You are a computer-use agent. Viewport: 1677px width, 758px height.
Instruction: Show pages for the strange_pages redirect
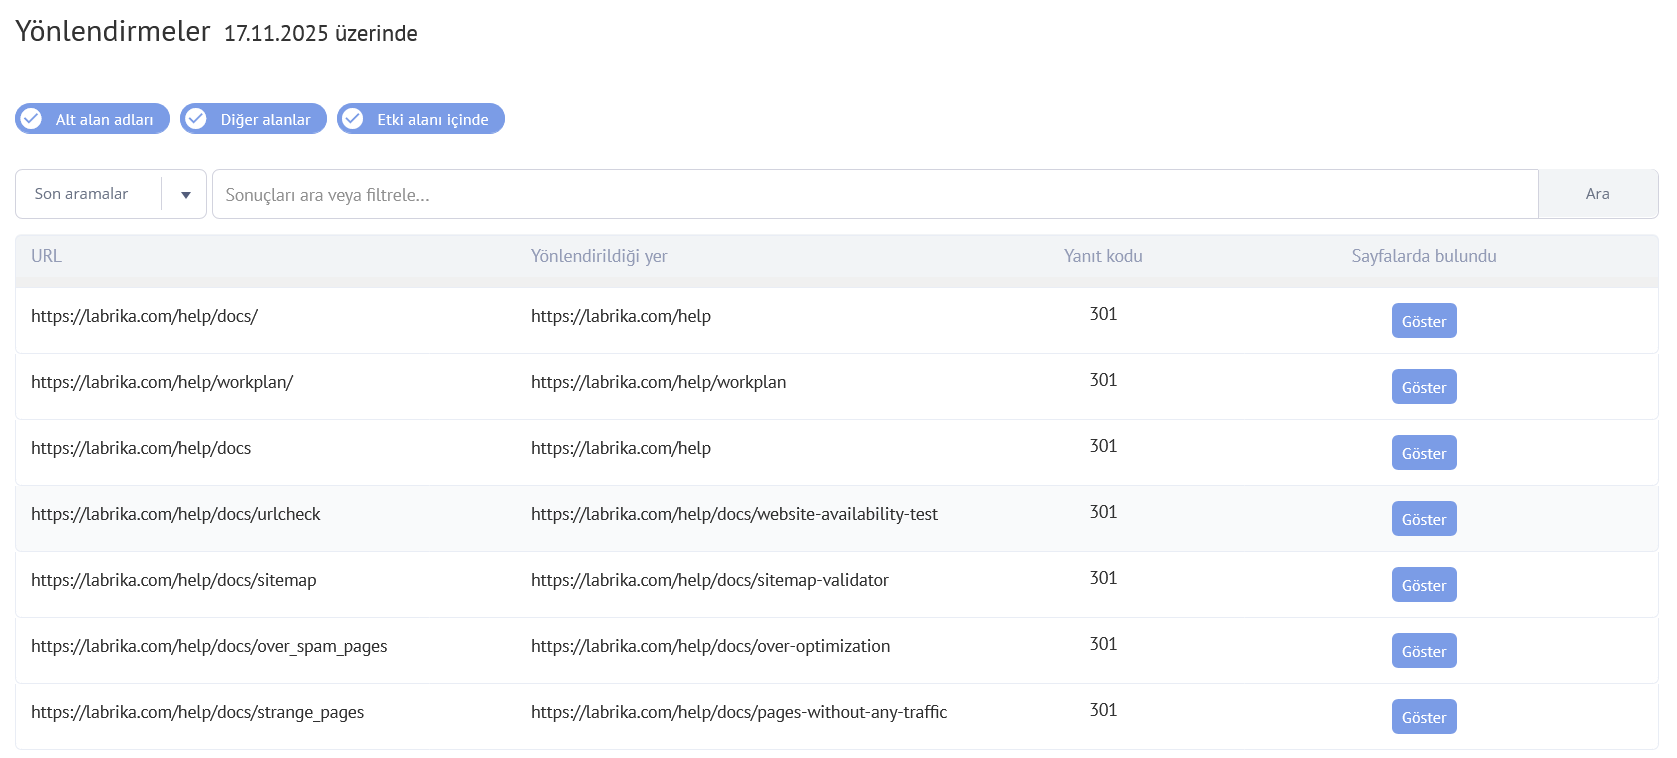coord(1423,717)
